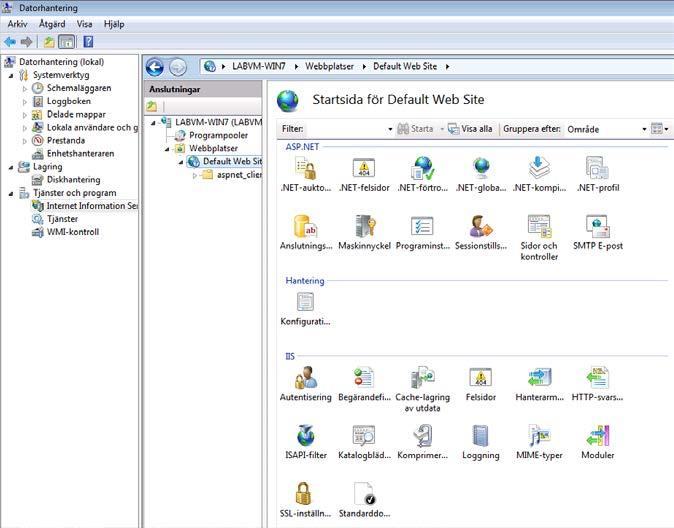Open the Arkiv menu
The height and width of the screenshot is (528, 674).
coord(17,24)
